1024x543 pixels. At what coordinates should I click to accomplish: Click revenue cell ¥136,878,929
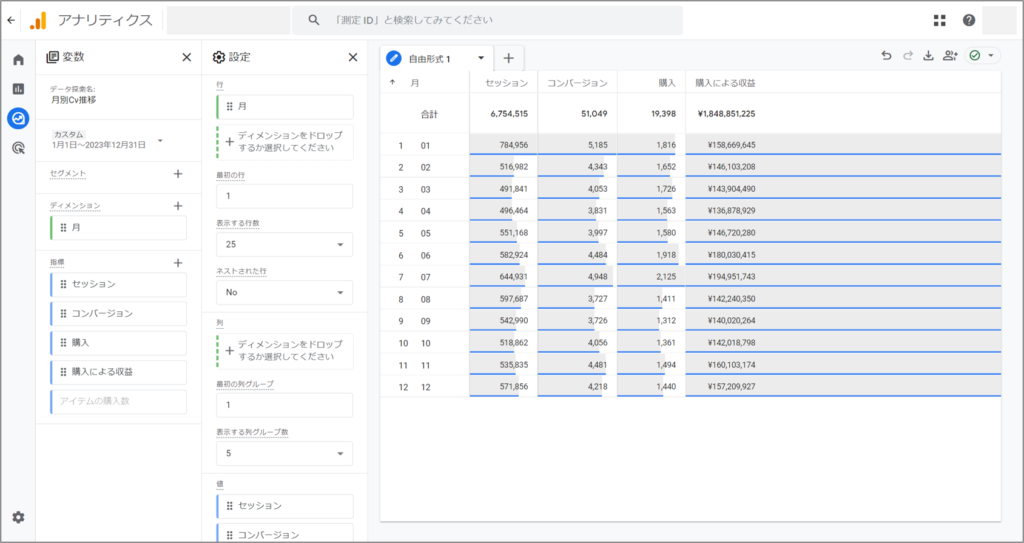pos(731,211)
